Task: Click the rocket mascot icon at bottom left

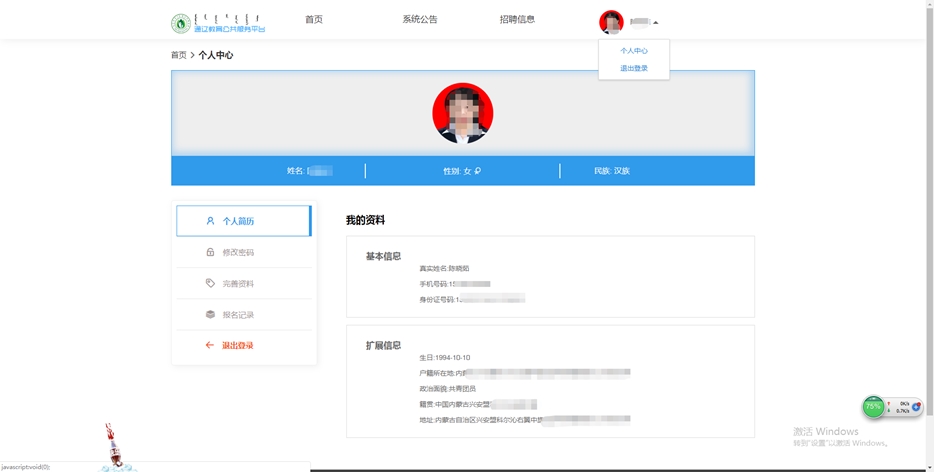Action: tap(113, 445)
